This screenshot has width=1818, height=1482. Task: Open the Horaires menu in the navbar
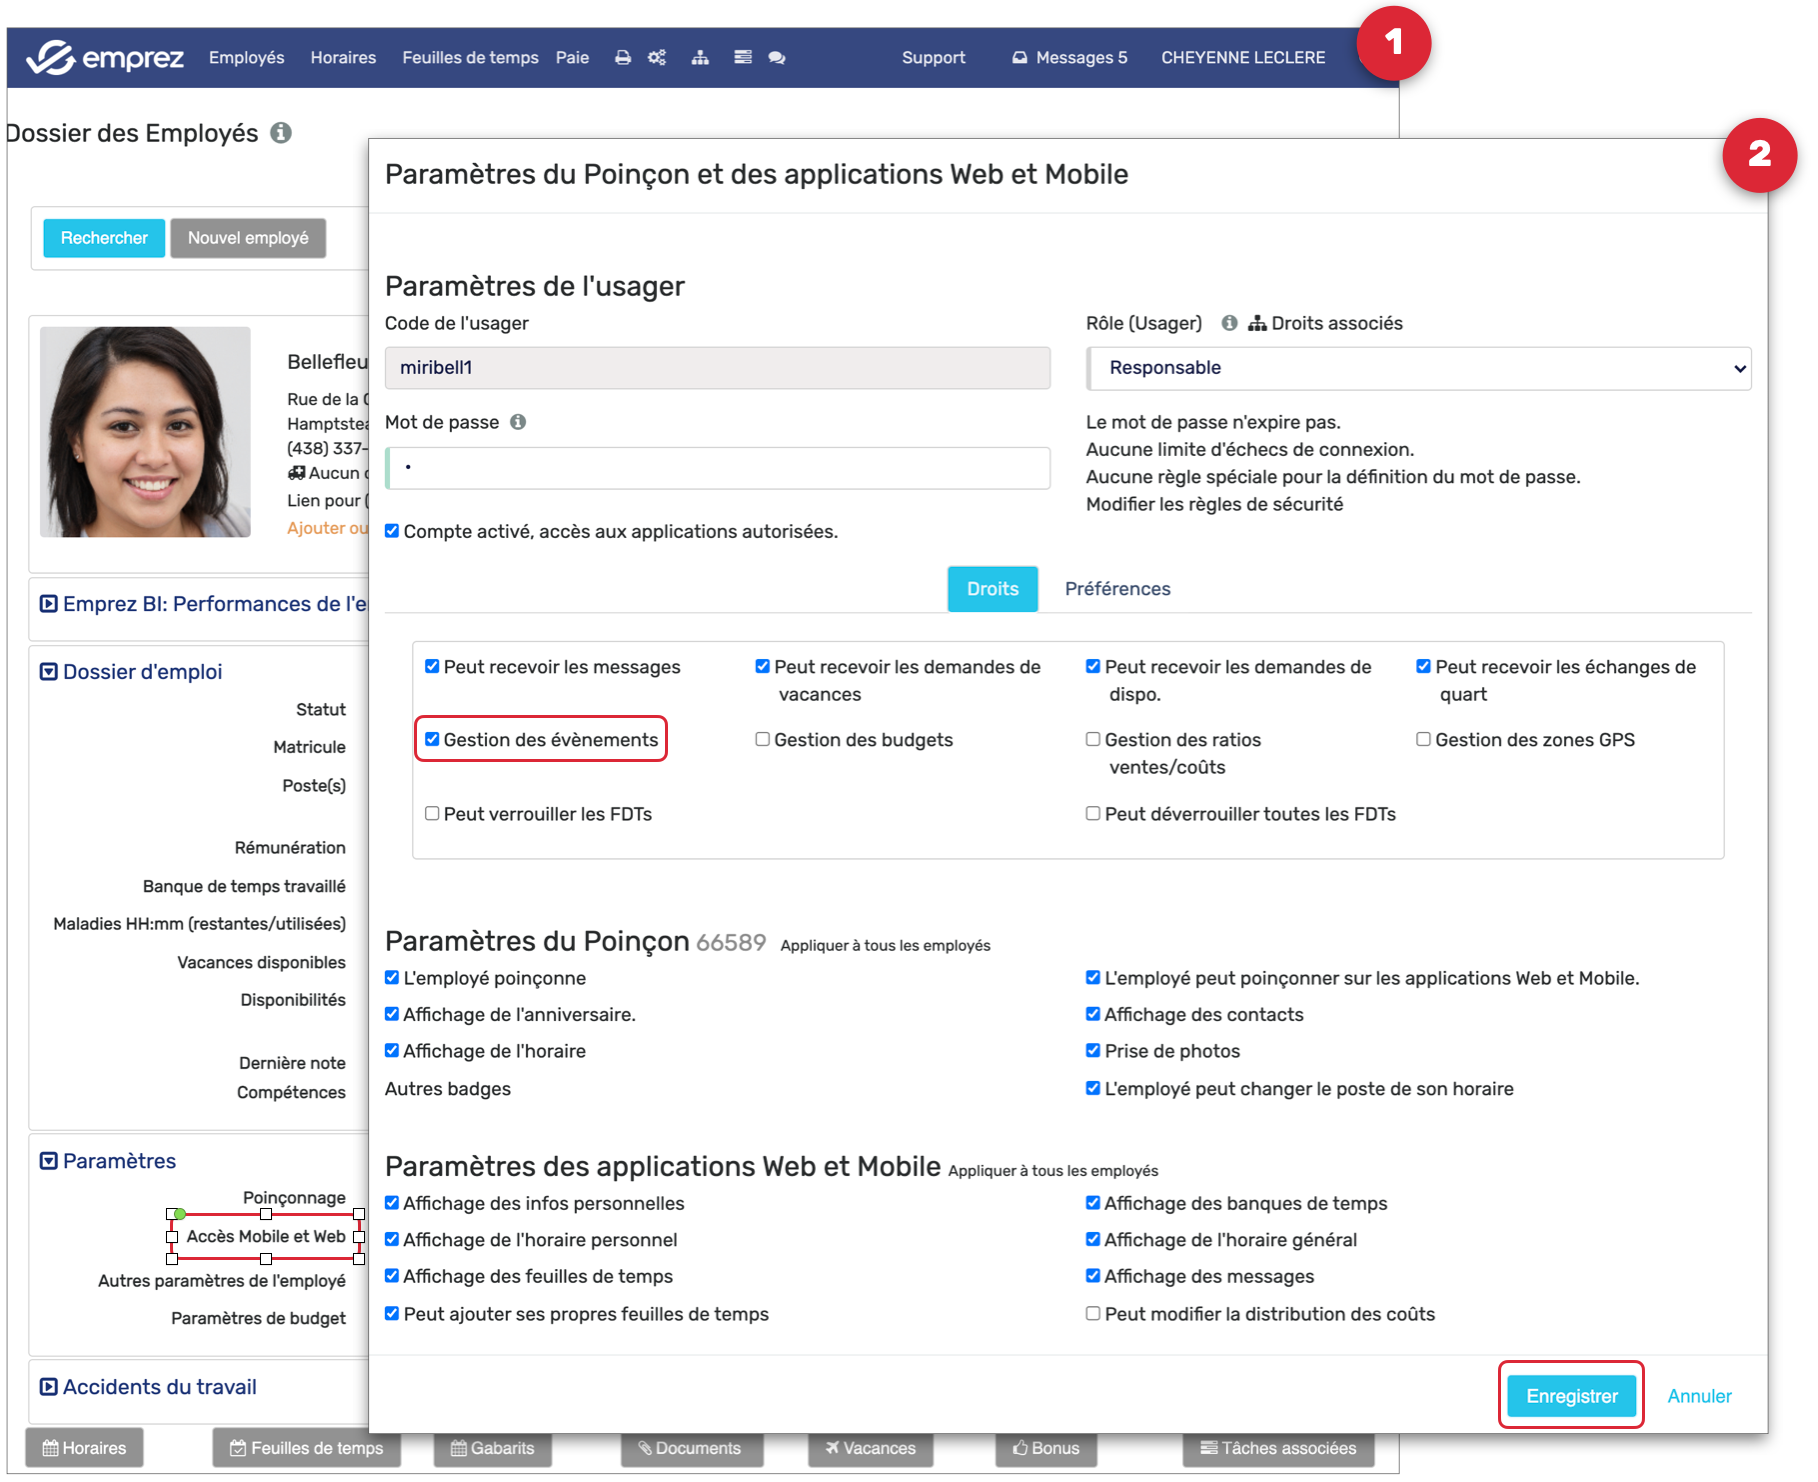point(343,58)
